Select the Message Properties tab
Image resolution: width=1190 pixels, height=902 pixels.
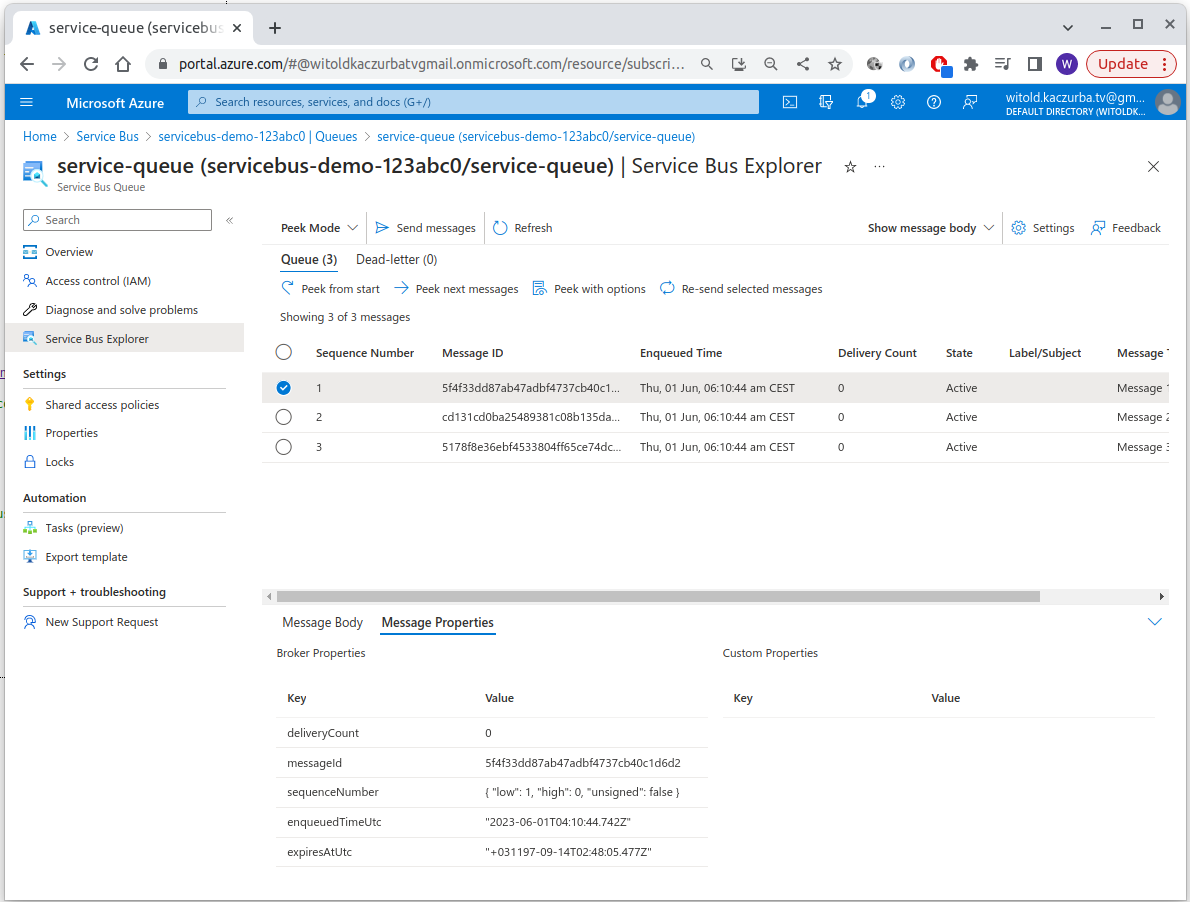coord(438,623)
